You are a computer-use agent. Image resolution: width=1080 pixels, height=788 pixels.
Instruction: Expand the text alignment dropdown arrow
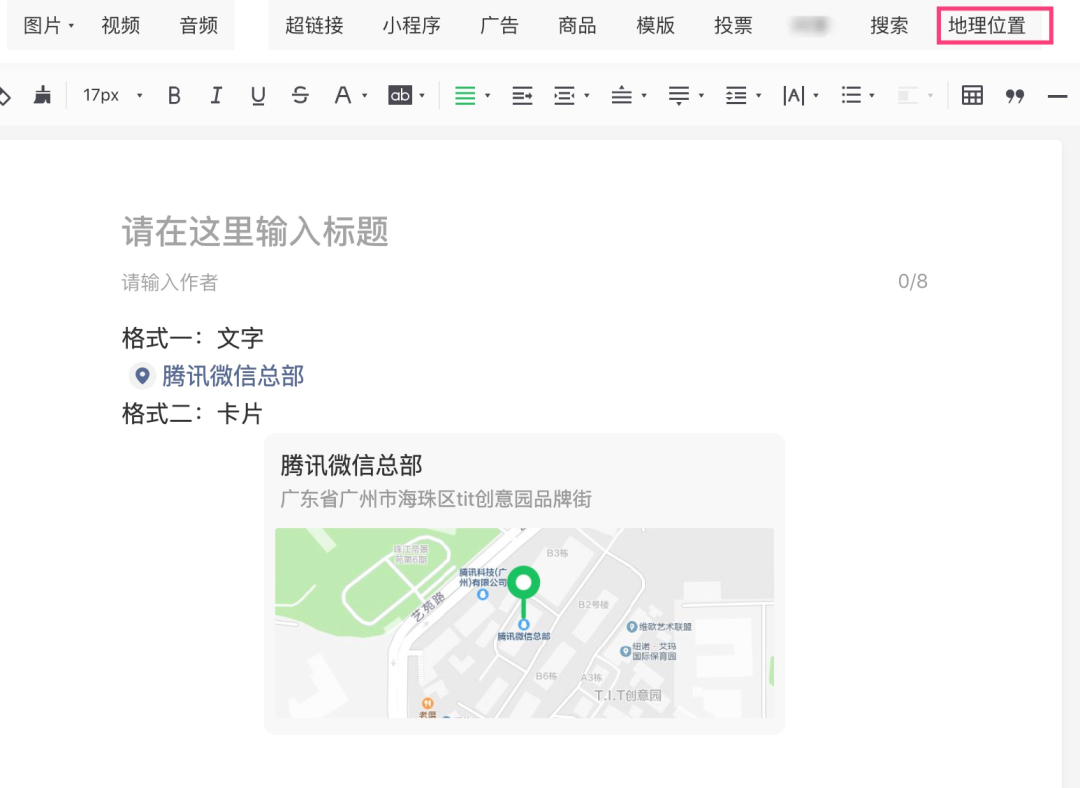[x=488, y=96]
